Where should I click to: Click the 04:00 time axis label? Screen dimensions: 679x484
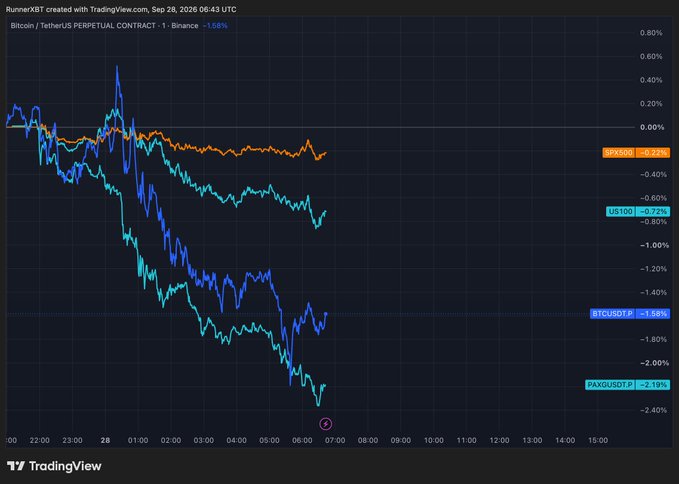pos(236,440)
